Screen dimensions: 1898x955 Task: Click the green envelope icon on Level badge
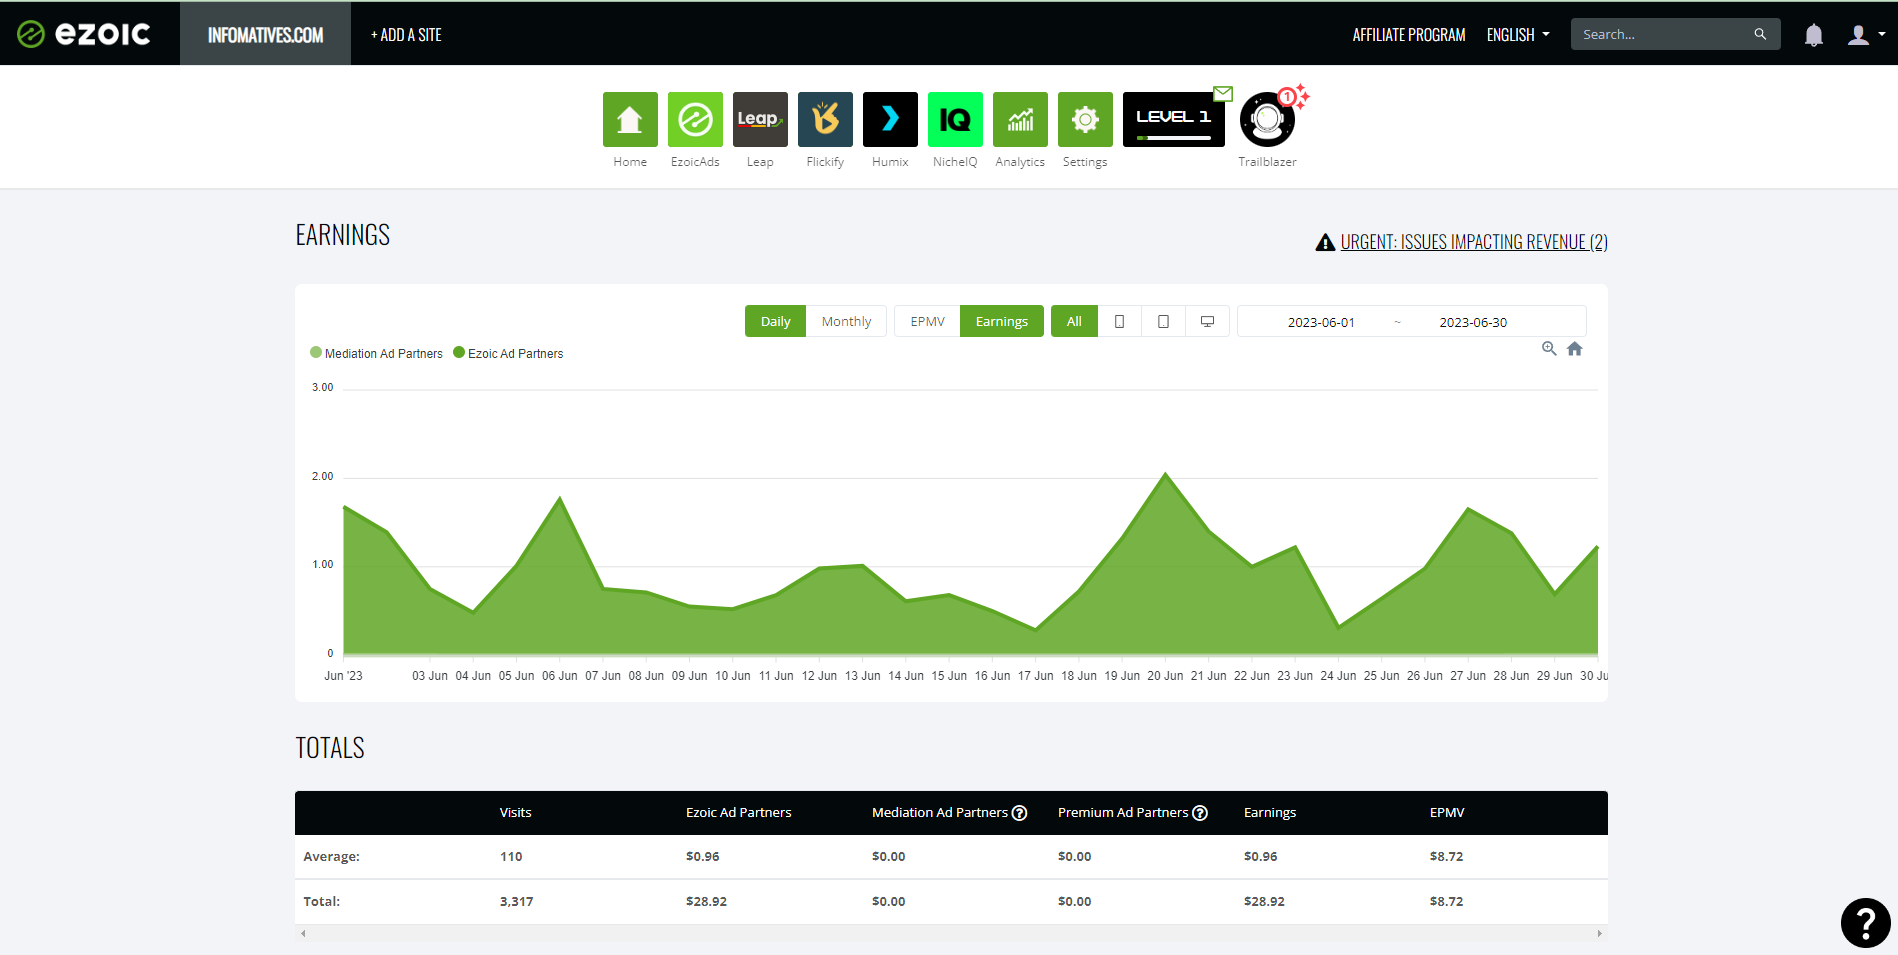point(1223,94)
